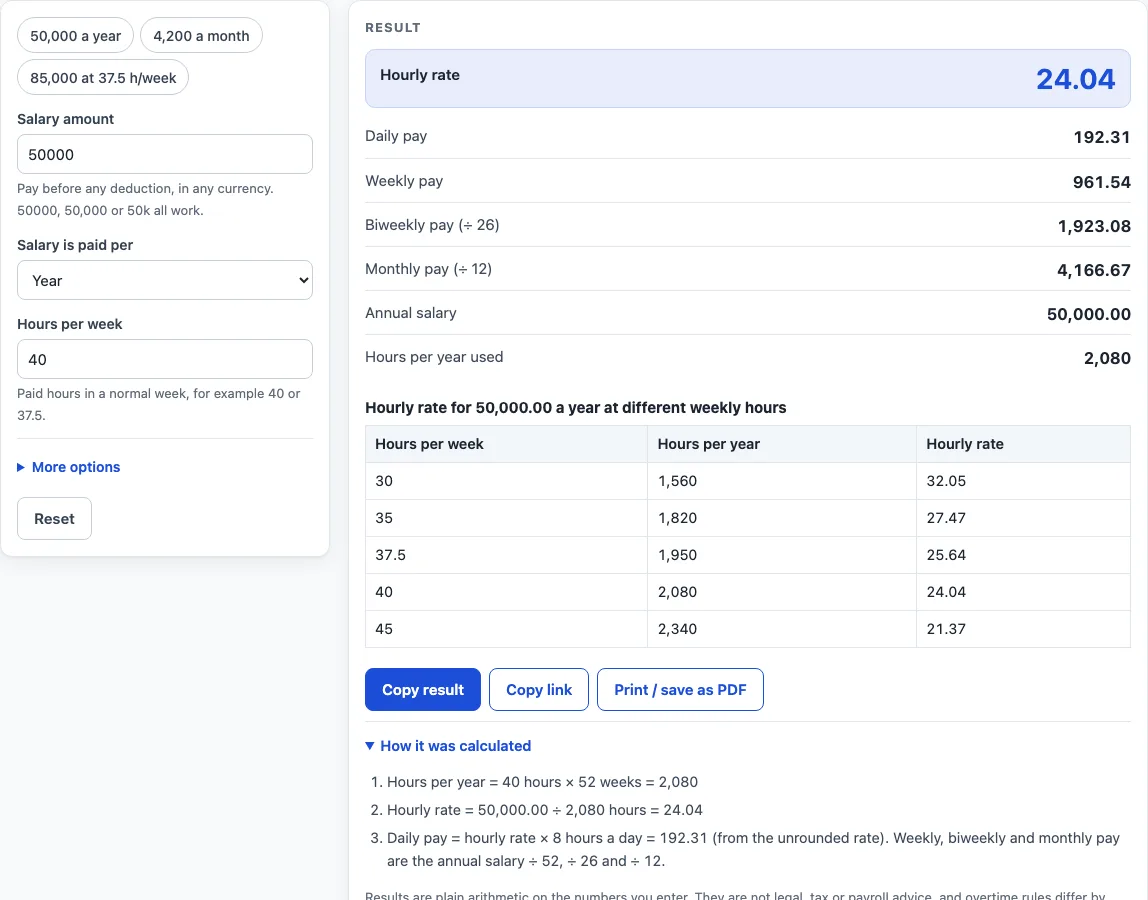The height and width of the screenshot is (900, 1148).
Task: Click the table cell showing 2,340
Action: 782,629
